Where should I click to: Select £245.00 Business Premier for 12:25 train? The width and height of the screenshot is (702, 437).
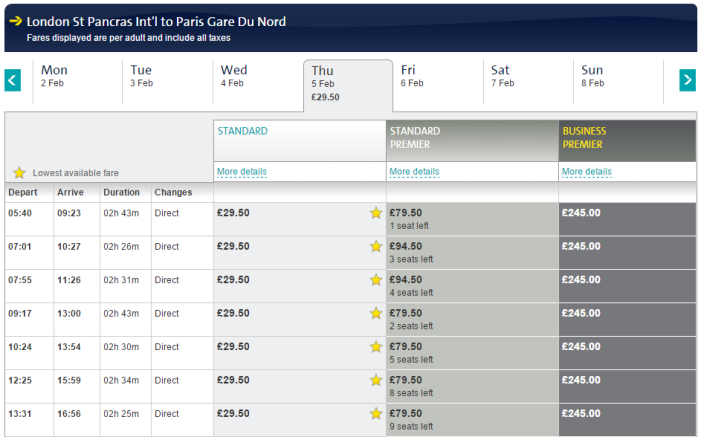(628, 386)
